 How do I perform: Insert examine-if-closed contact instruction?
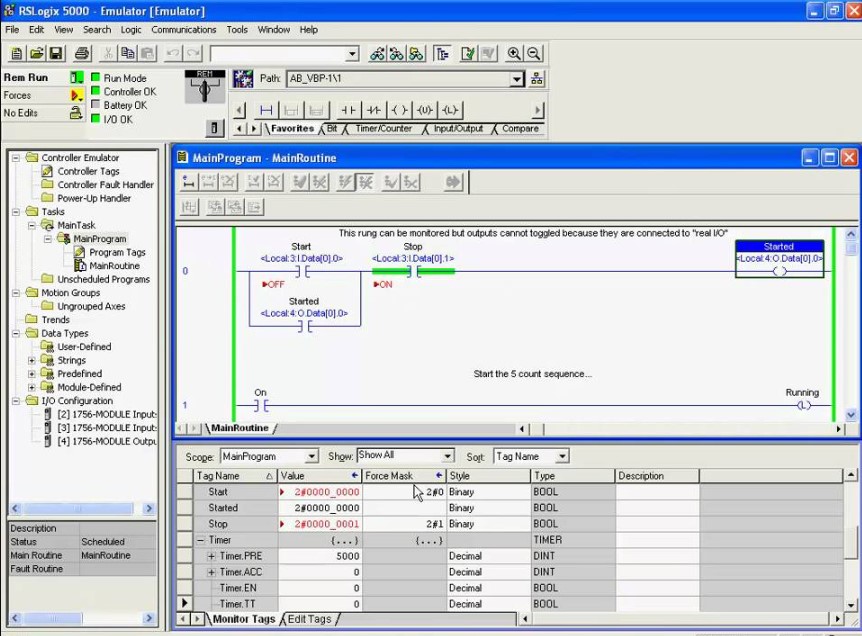[x=349, y=110]
